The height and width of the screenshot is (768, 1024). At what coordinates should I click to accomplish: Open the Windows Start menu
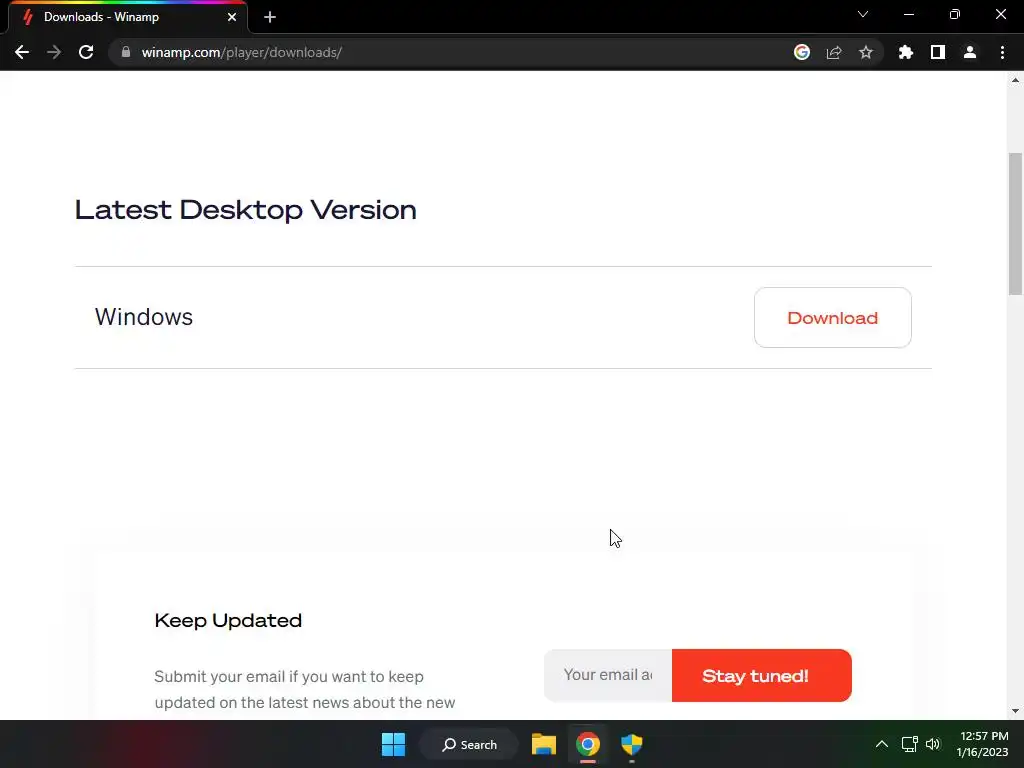393,744
